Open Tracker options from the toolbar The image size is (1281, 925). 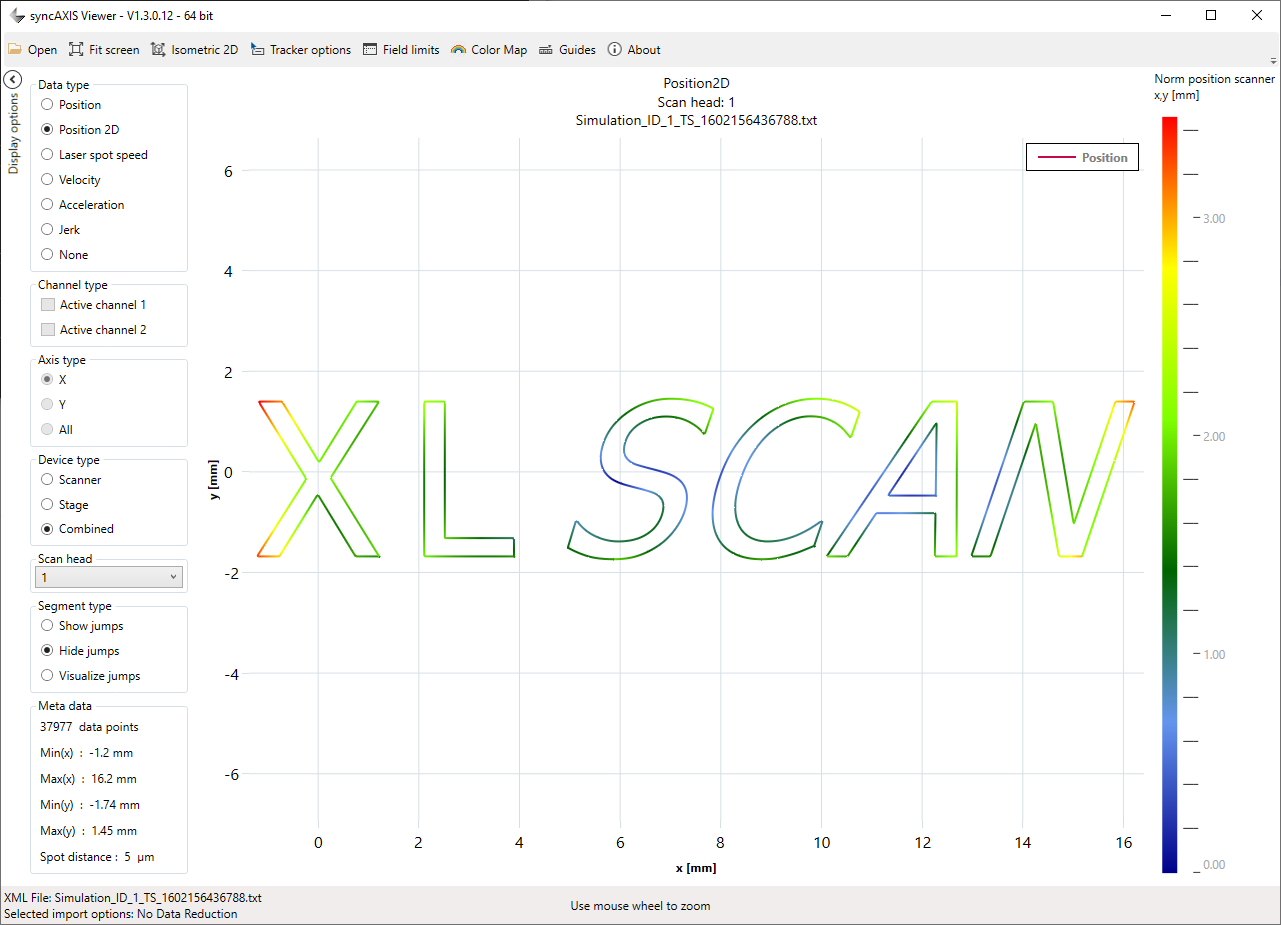pos(258,50)
